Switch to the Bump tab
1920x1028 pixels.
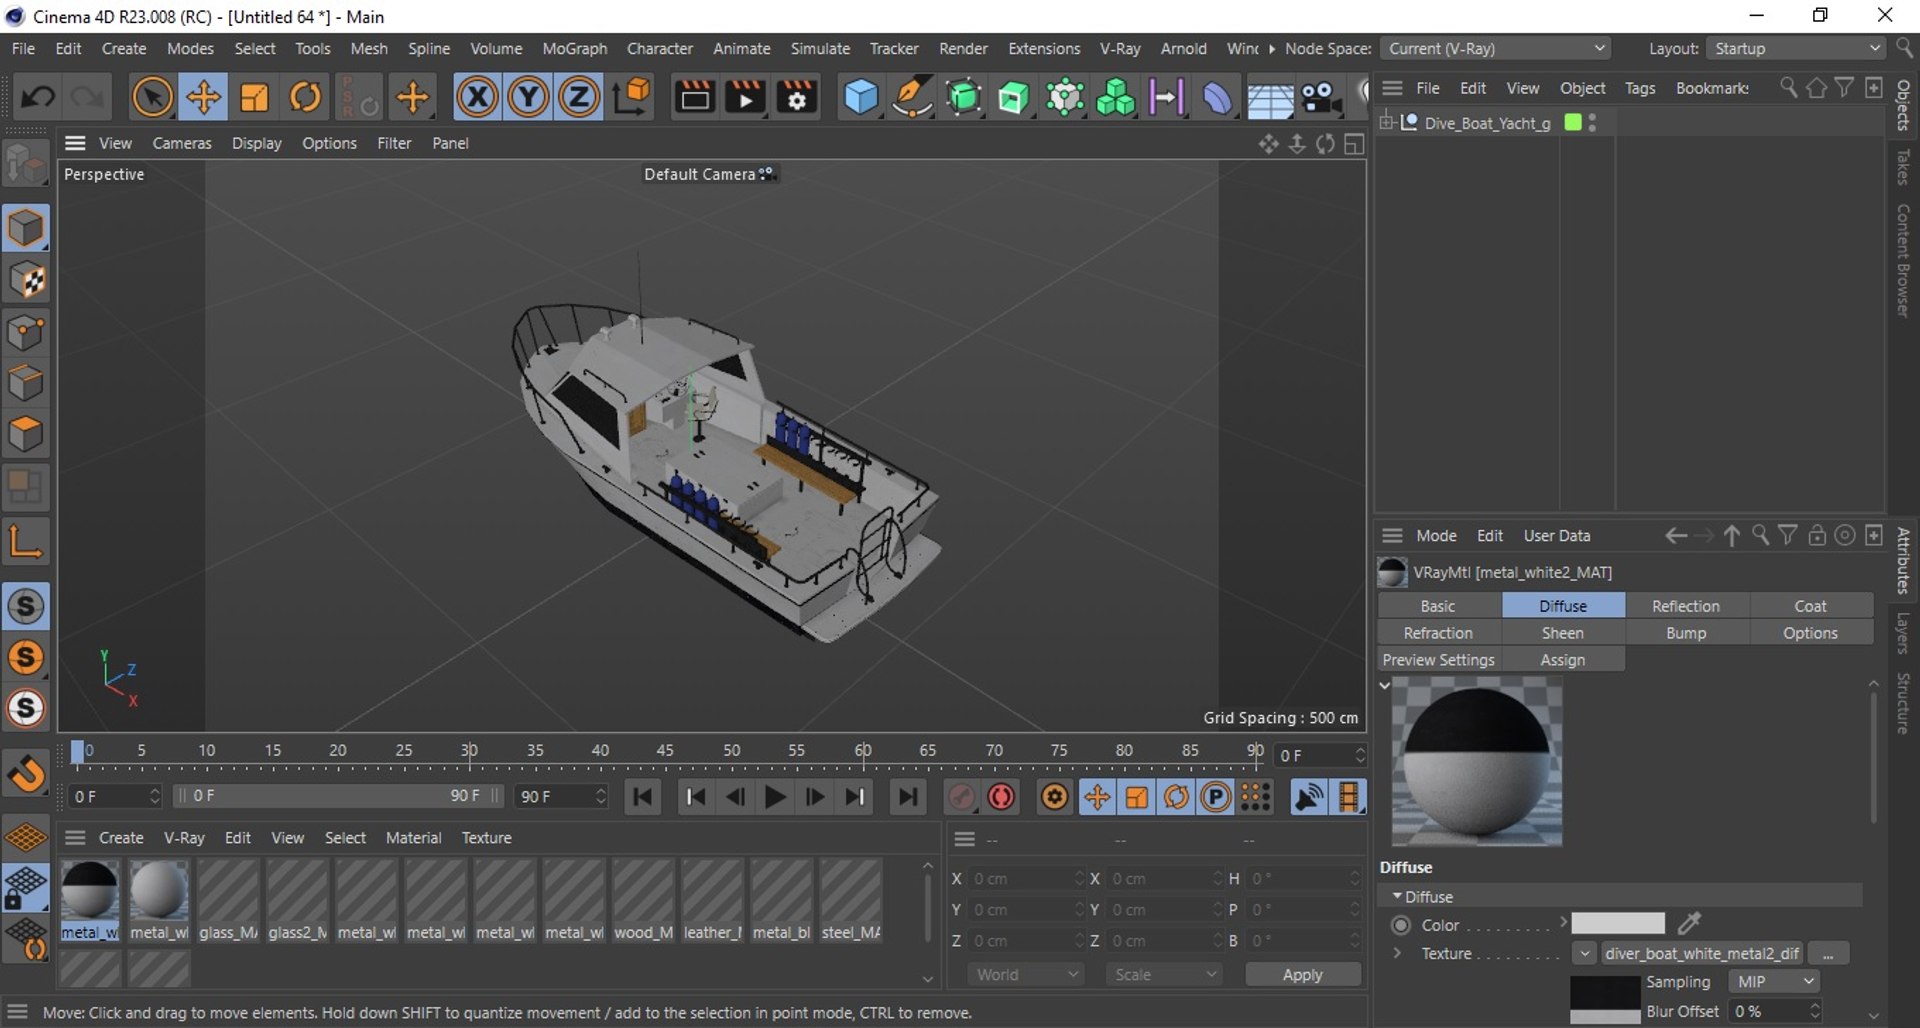coord(1686,633)
